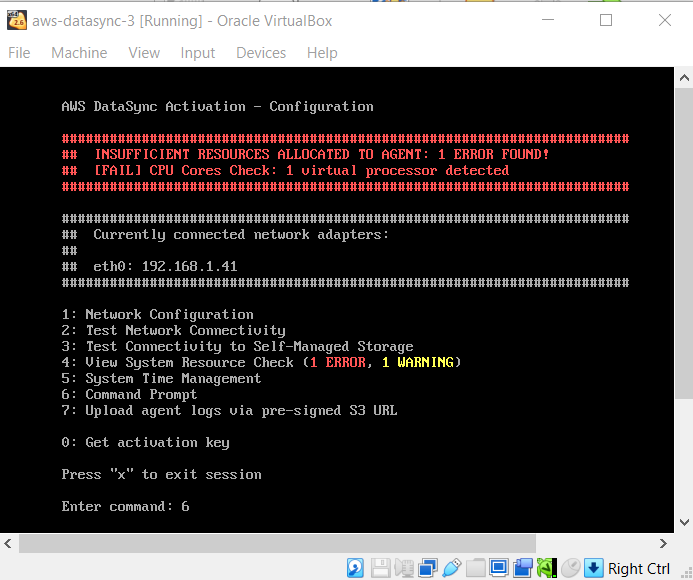Screen dimensions: 693x580
Task: Click the 'Enter command: 6' prompt line
Action: pos(126,506)
